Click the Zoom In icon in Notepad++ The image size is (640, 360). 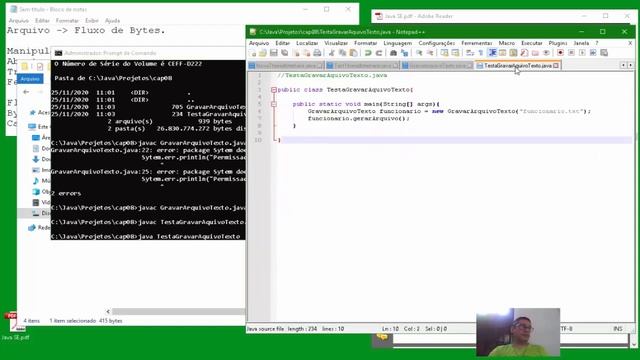tap(419, 53)
